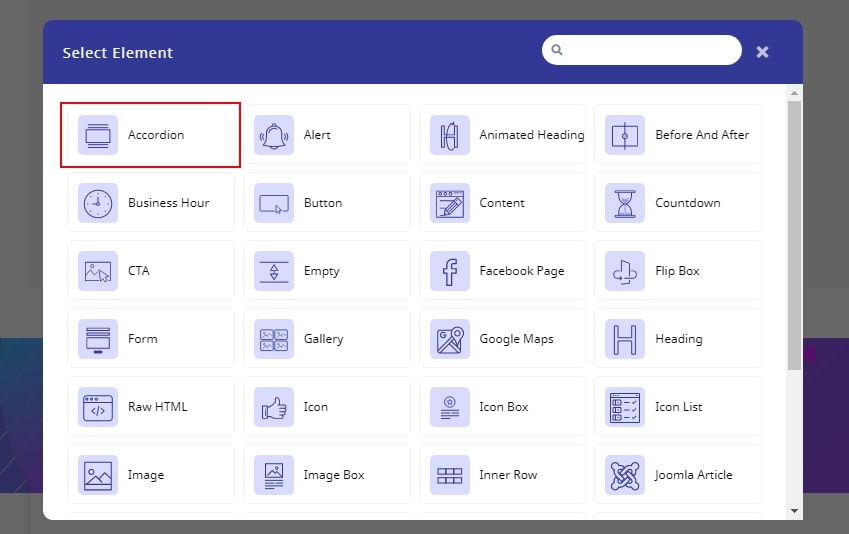Click the Icon label text

pyautogui.click(x=316, y=407)
